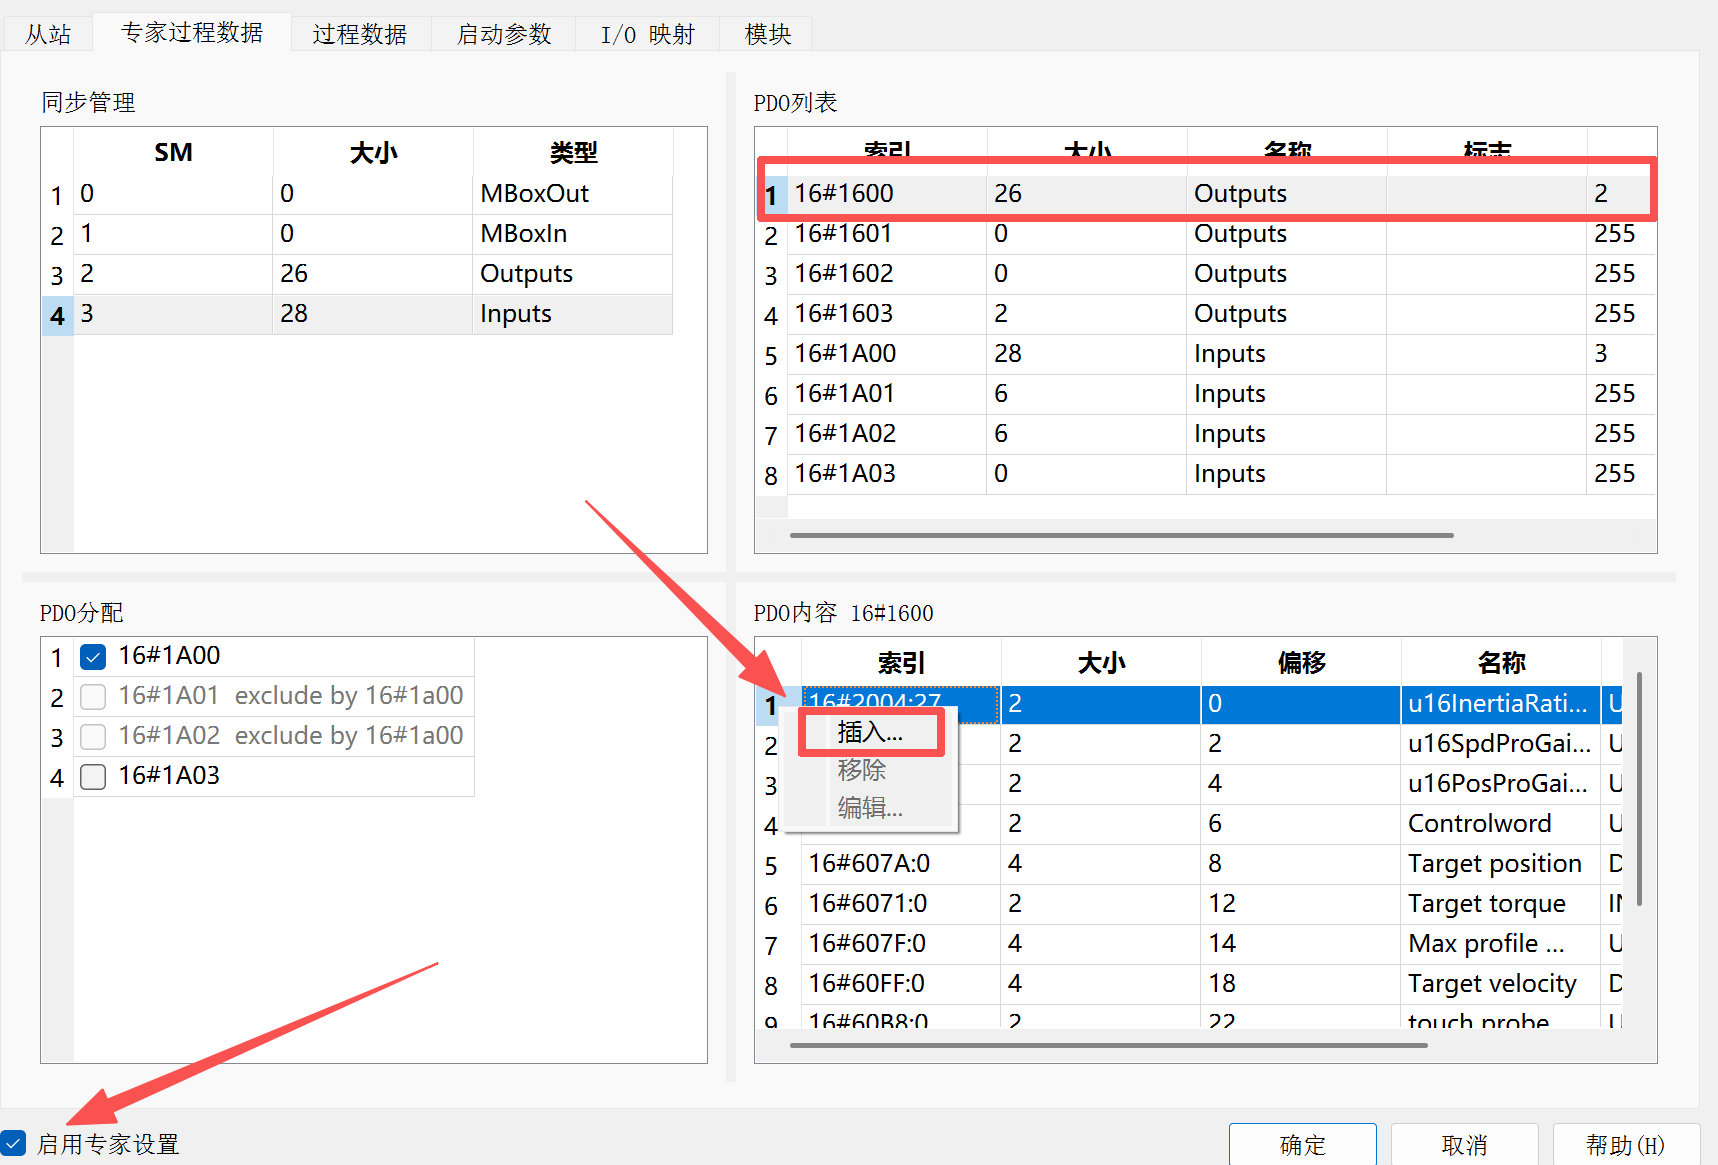1718x1165 pixels.
Task: Click row number 4 header in 同步管理
Action: (57, 315)
